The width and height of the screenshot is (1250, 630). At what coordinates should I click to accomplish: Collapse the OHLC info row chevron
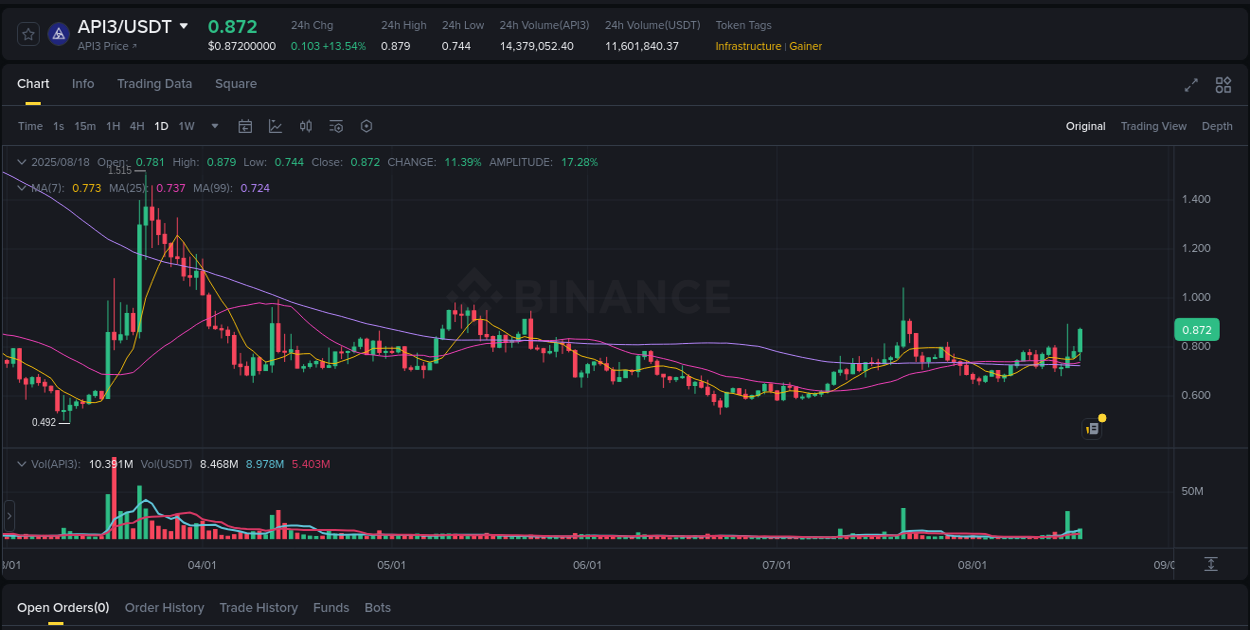(x=22, y=161)
